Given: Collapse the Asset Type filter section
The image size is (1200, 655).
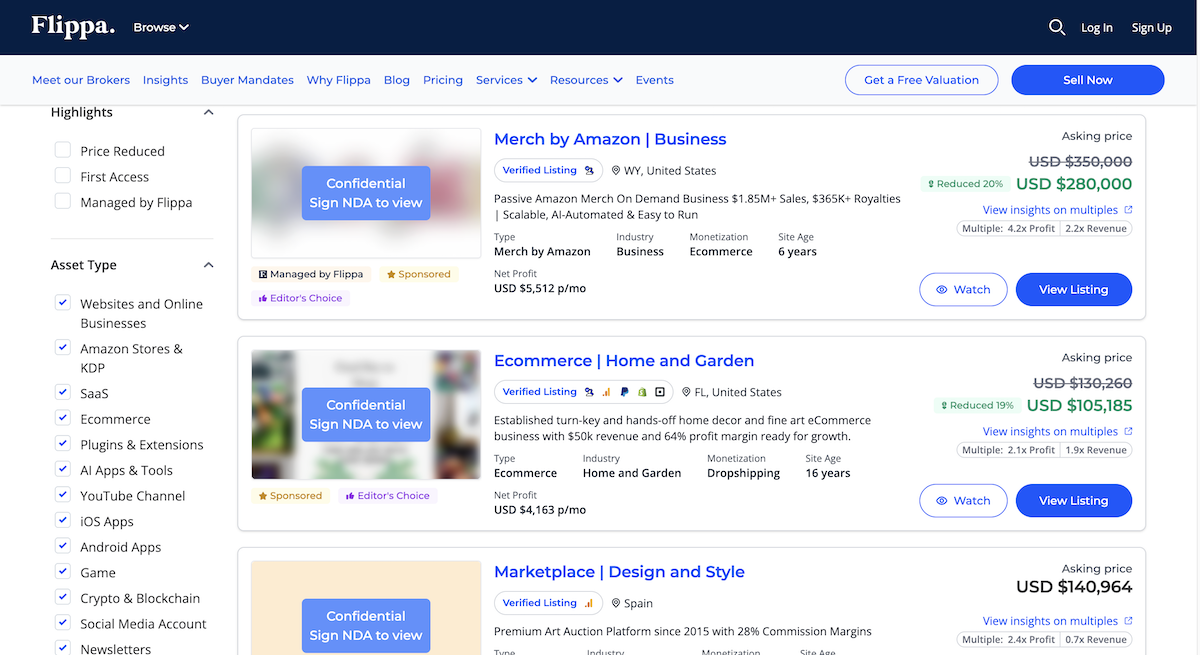Looking at the screenshot, I should (208, 265).
